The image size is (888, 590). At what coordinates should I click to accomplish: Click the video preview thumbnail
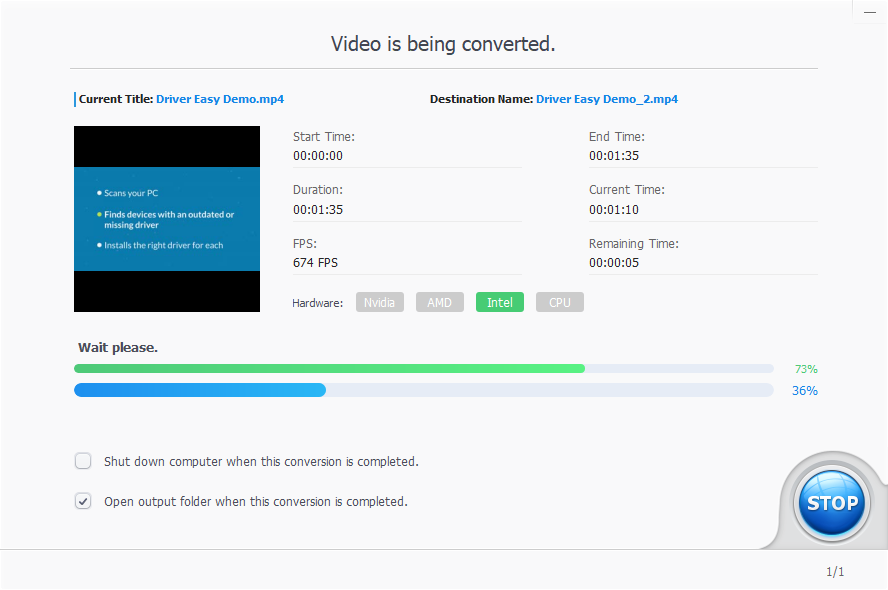pos(166,218)
